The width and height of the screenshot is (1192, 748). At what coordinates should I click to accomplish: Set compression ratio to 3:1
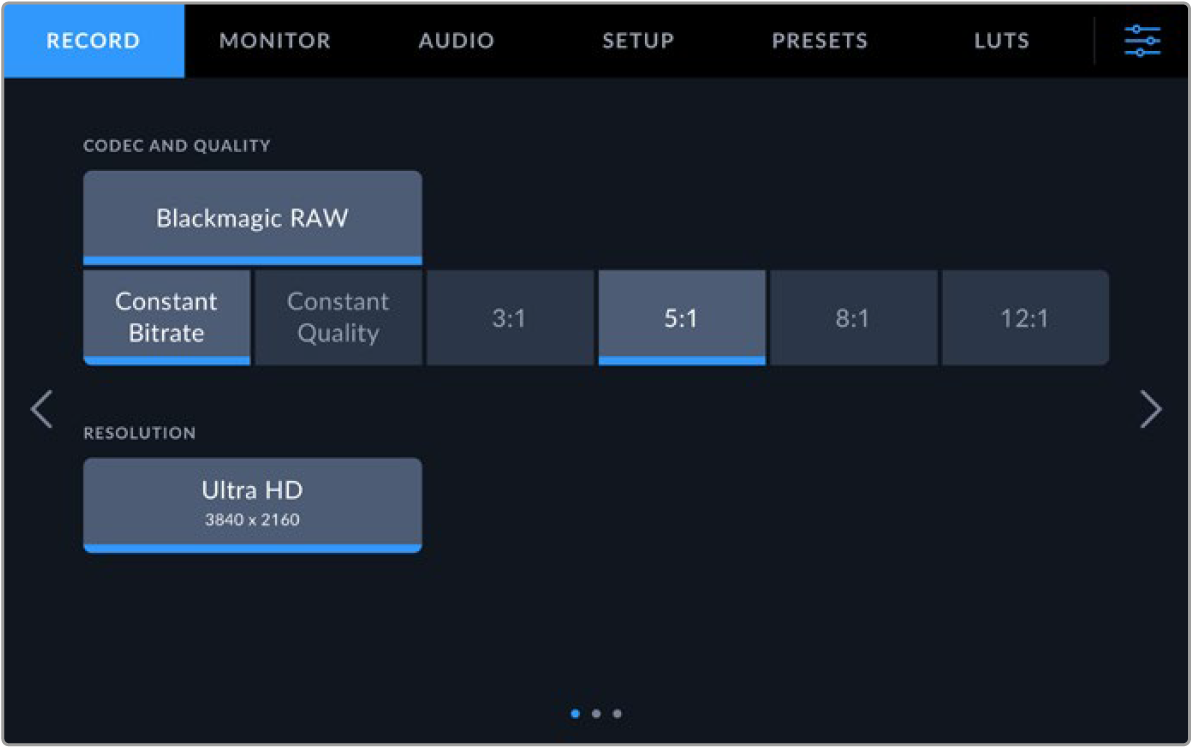tap(510, 318)
